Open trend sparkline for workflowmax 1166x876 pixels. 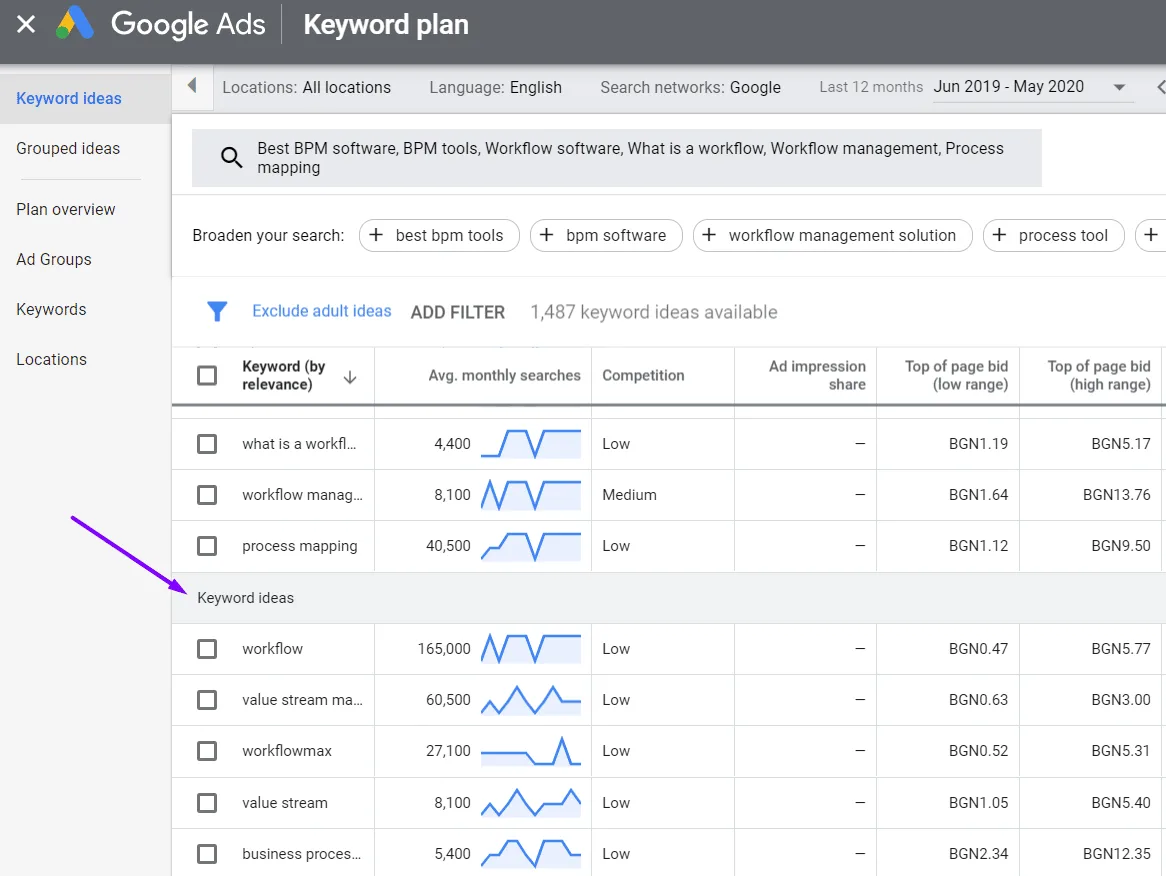coord(531,751)
